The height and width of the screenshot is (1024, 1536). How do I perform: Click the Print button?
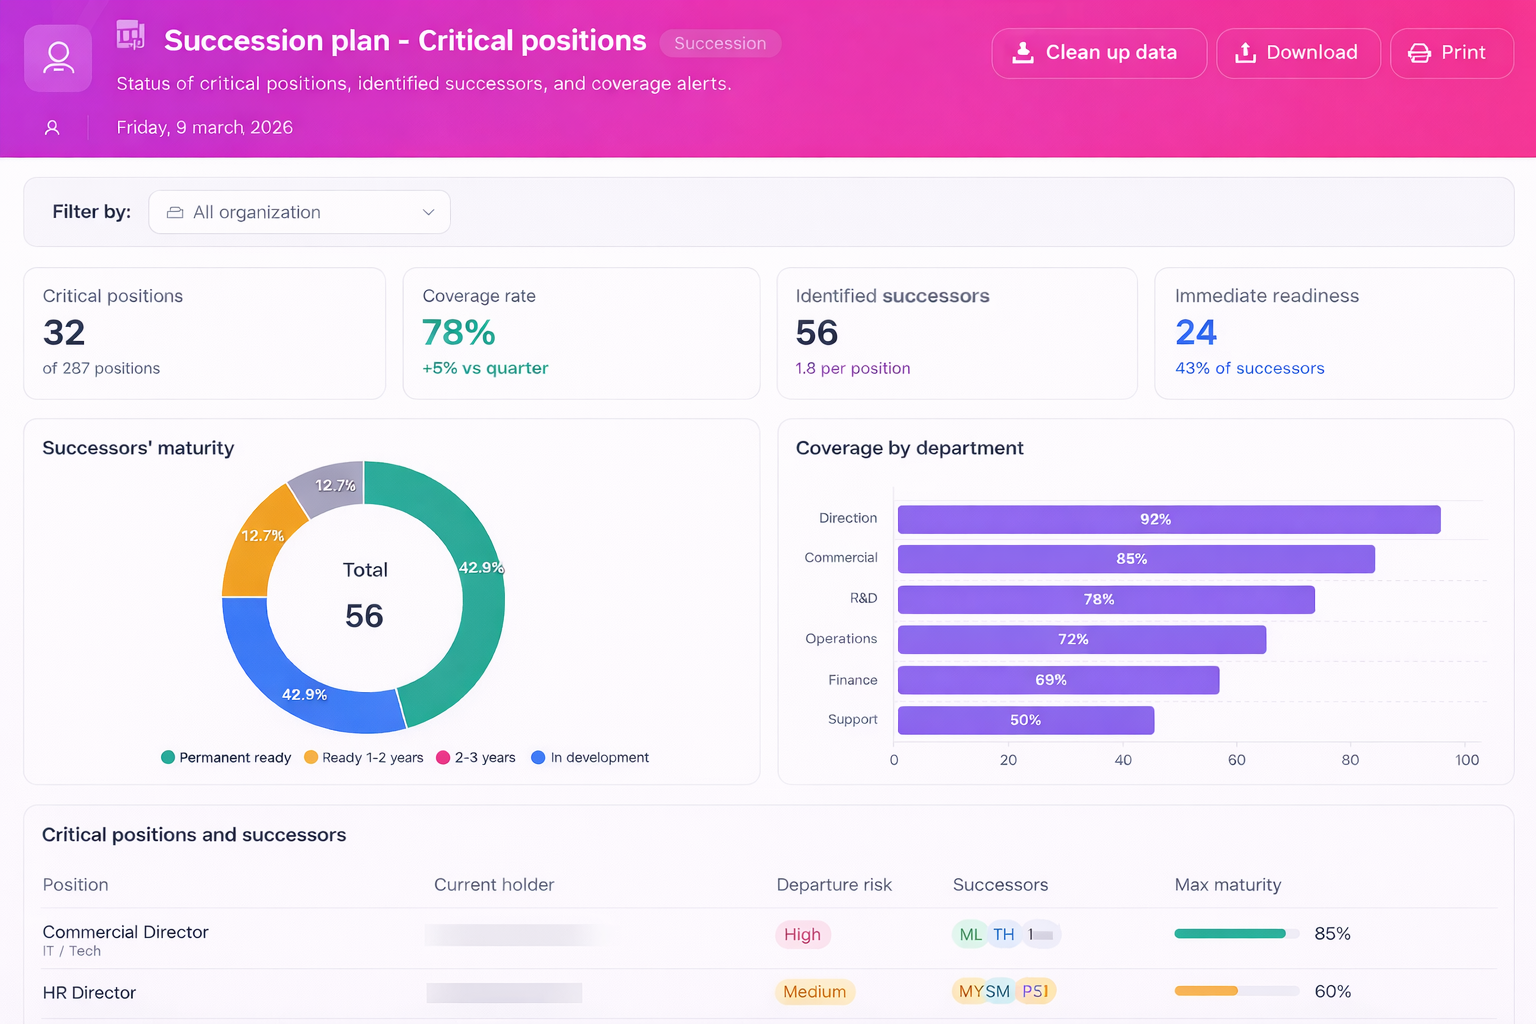pyautogui.click(x=1451, y=53)
